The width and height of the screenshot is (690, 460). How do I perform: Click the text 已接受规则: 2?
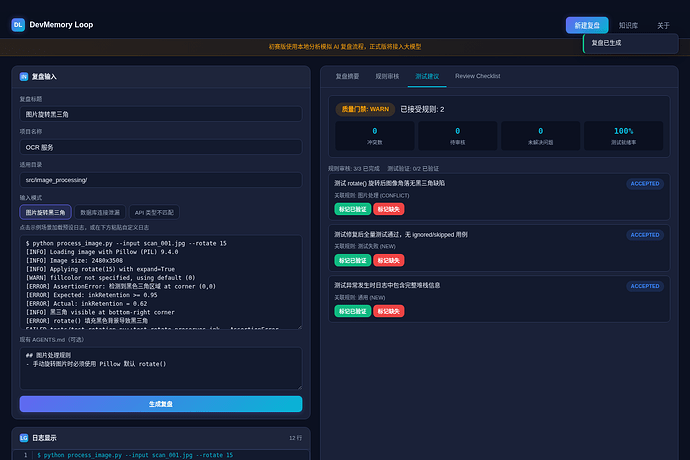tap(422, 109)
